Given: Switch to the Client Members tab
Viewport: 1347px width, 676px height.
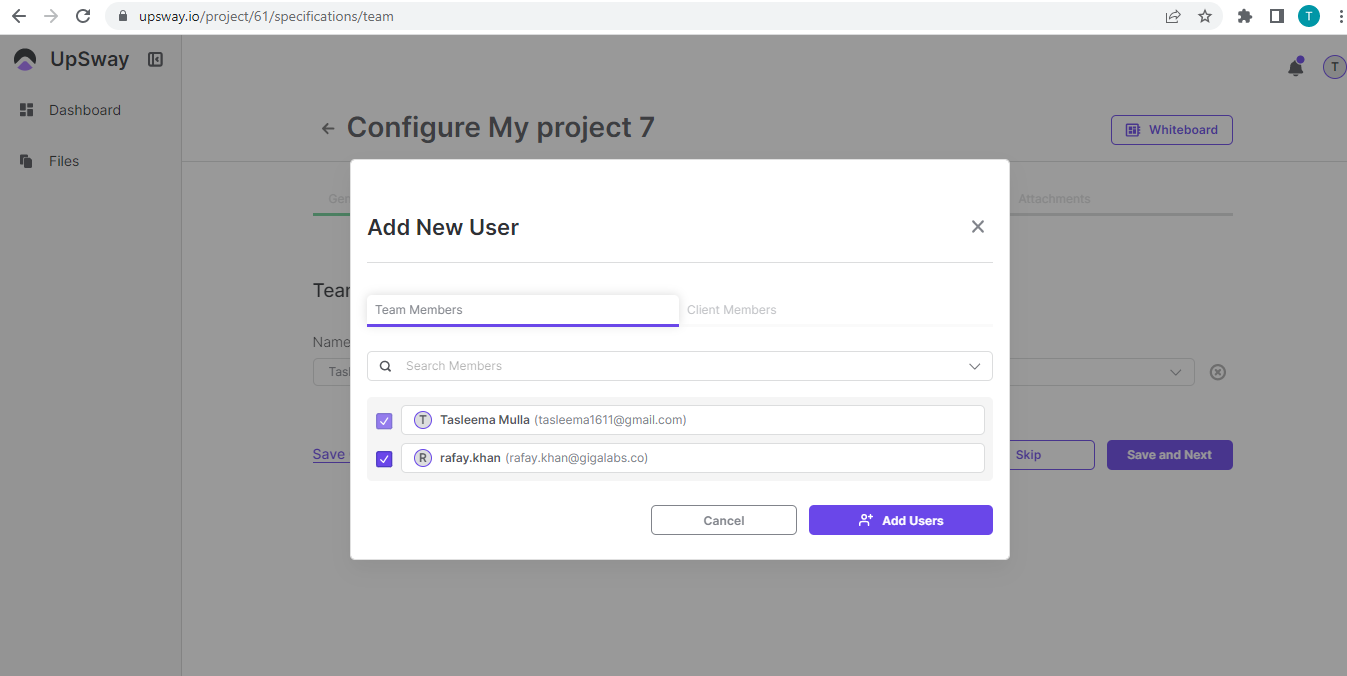Looking at the screenshot, I should [x=731, y=310].
